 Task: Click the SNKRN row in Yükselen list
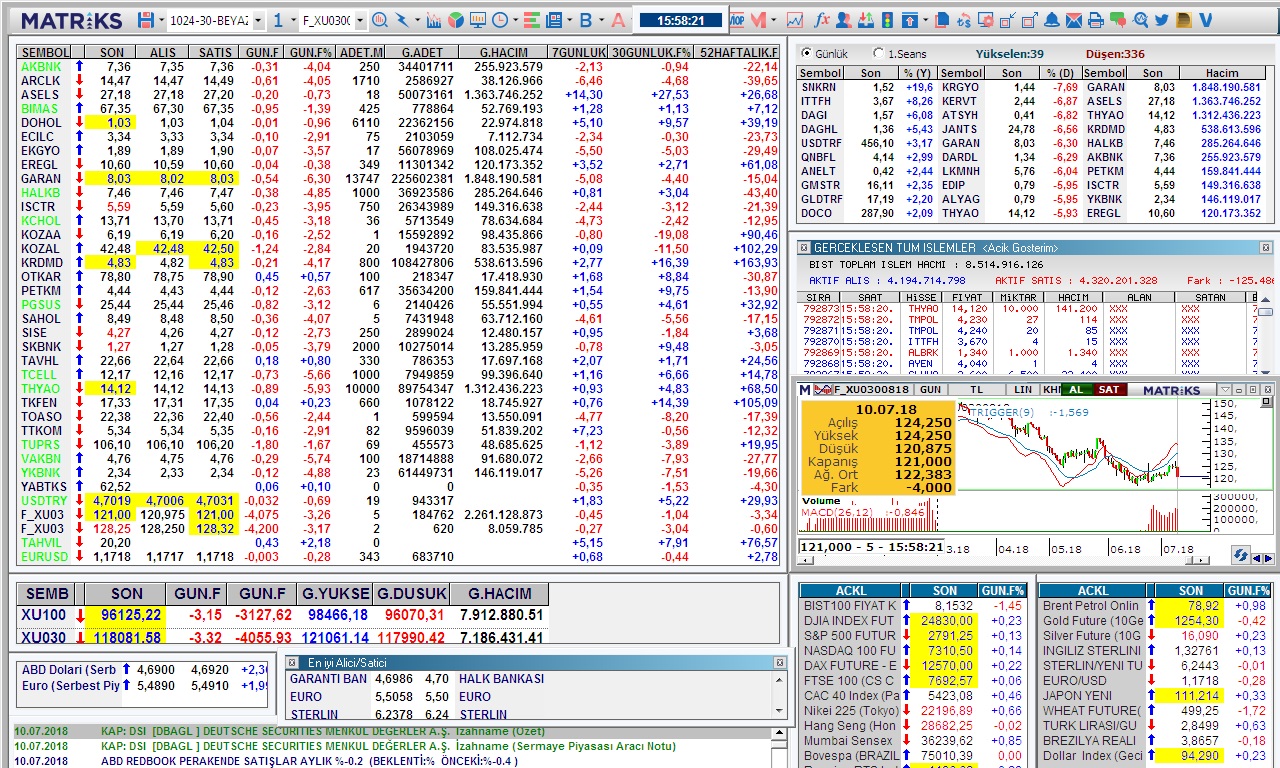[868, 87]
